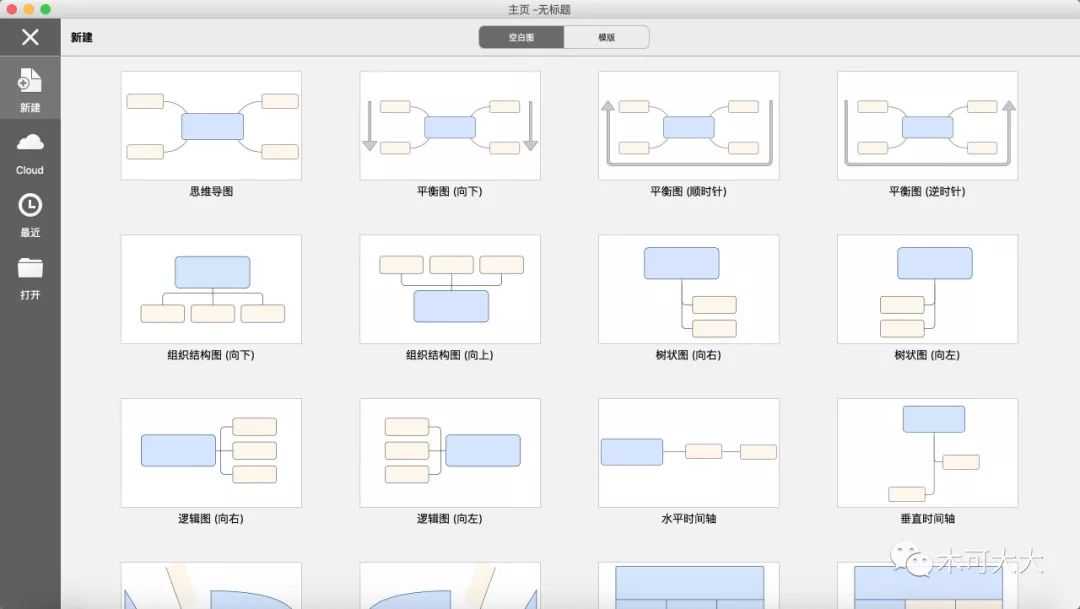
Task: Click the 打开 folder icon
Action: pos(30,268)
